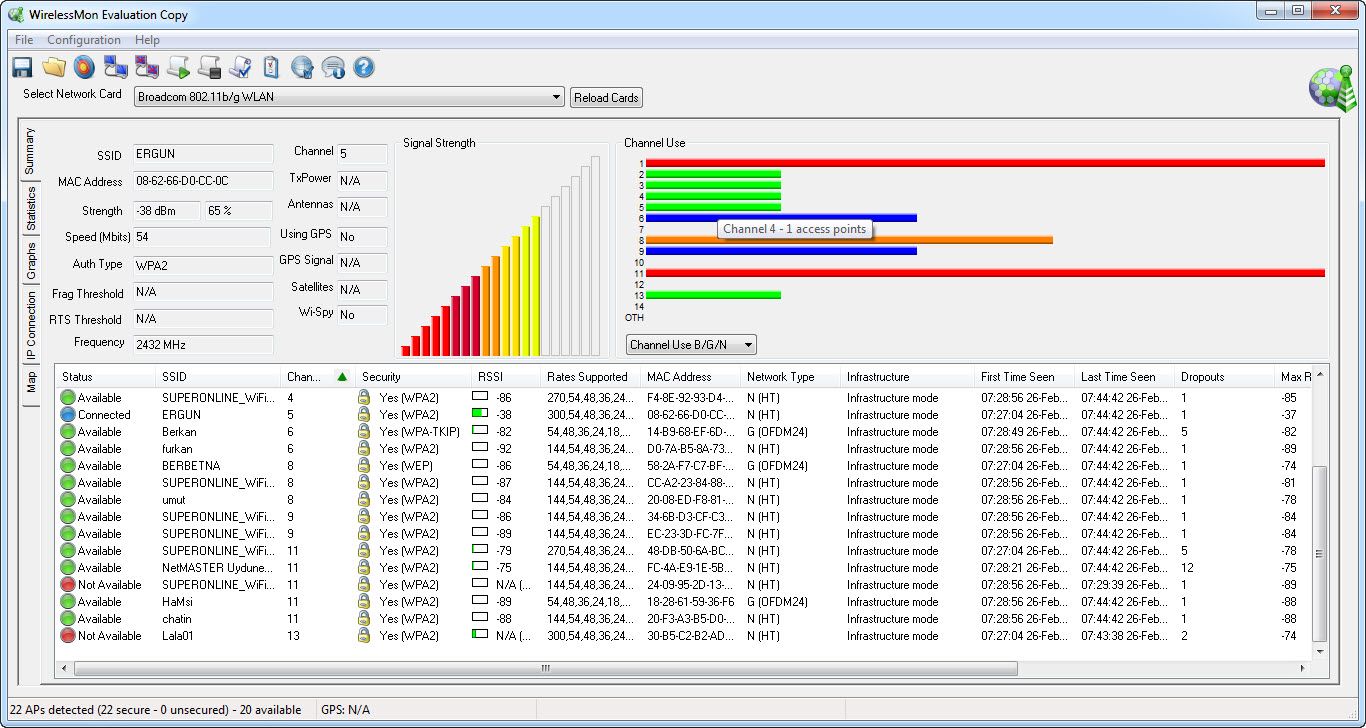Image resolution: width=1366 pixels, height=728 pixels.
Task: Select the Lala01 SSID cell
Action: pos(178,636)
